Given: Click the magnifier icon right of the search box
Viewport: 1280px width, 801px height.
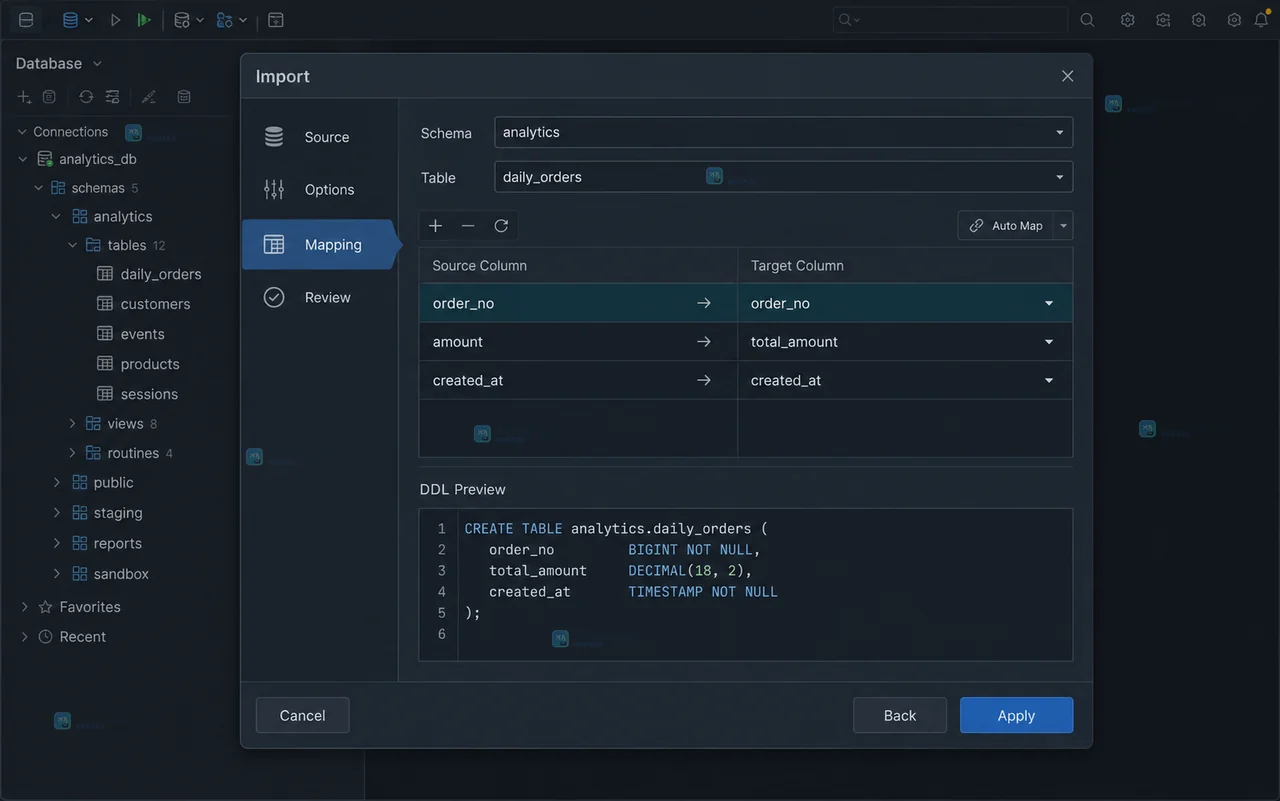Looking at the screenshot, I should 1088,20.
